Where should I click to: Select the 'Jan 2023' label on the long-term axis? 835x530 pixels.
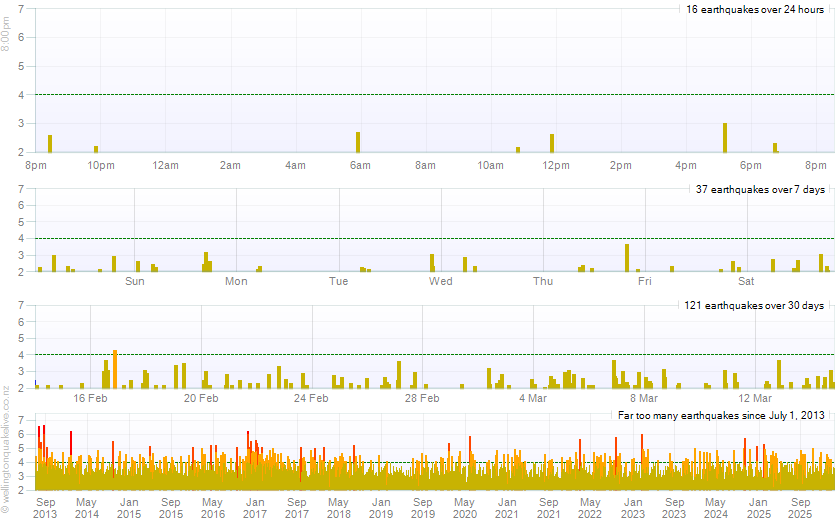[633, 507]
